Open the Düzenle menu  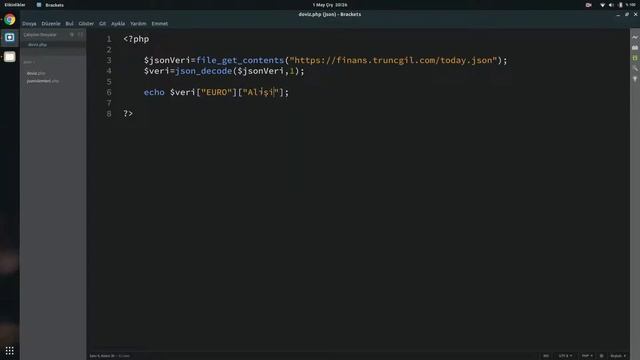pyautogui.click(x=51, y=24)
